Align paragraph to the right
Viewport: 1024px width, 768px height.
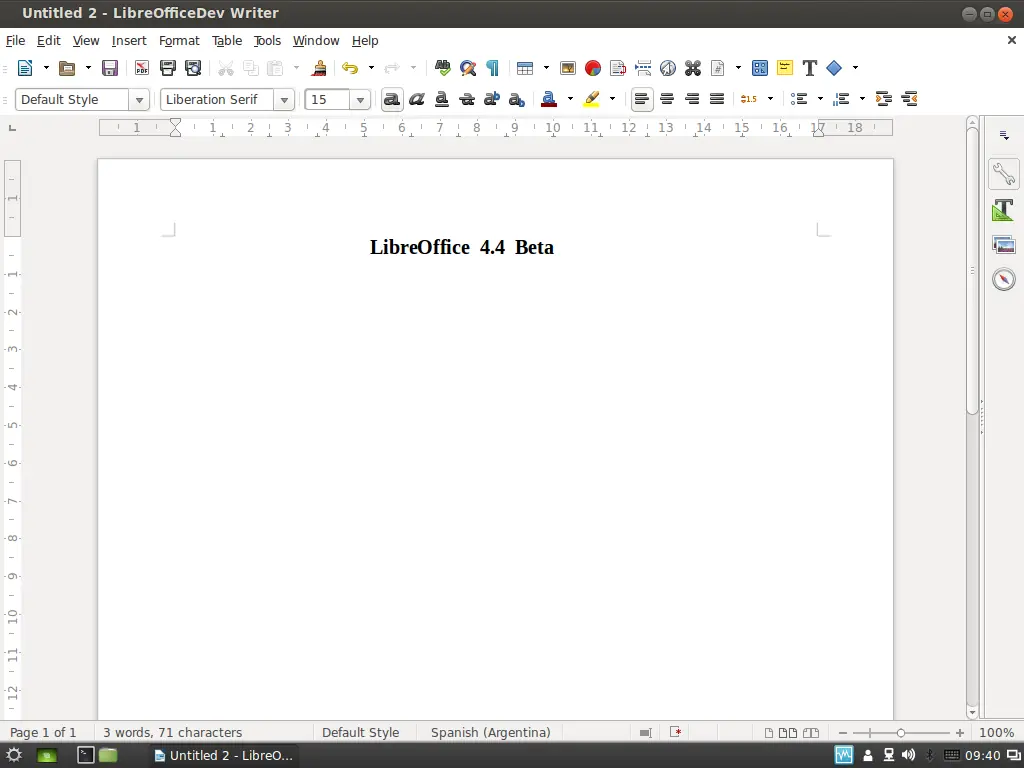(692, 99)
